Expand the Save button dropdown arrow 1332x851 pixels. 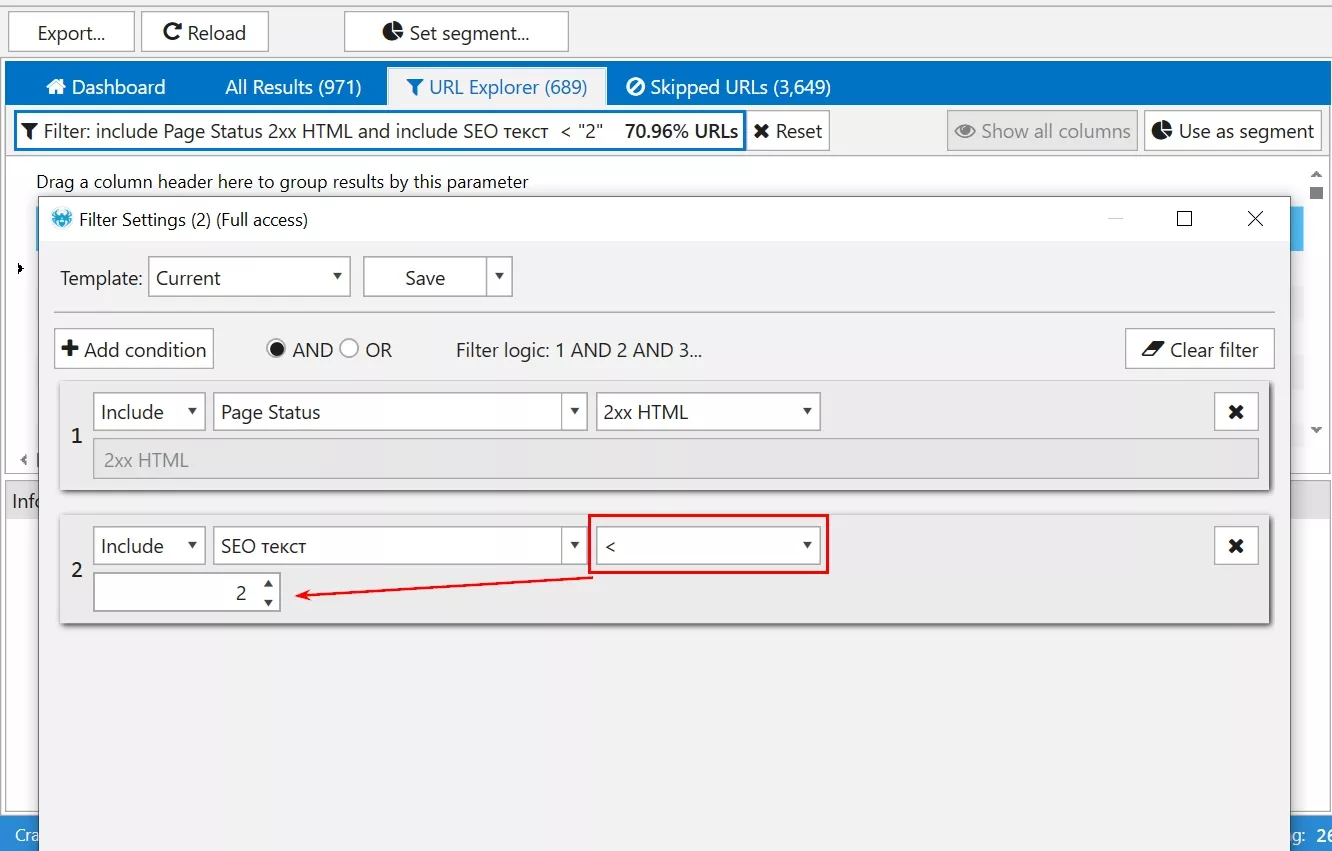pos(499,277)
